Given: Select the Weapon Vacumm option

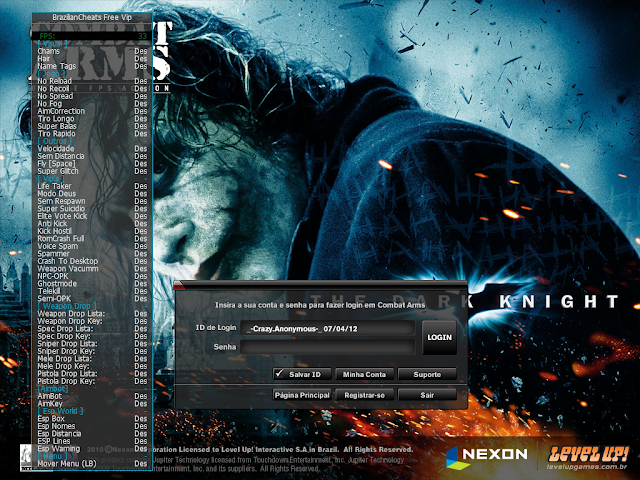Looking at the screenshot, I should tap(92, 269).
